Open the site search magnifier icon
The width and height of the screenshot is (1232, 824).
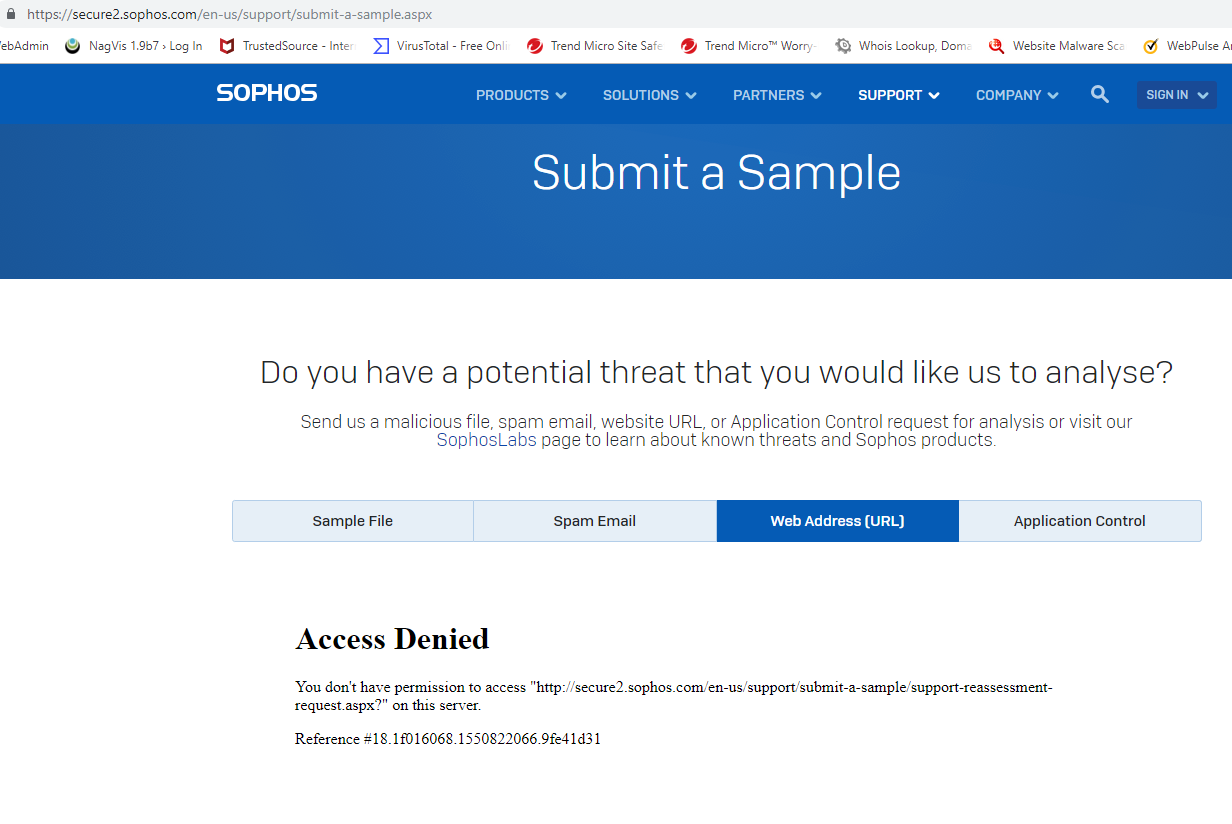tap(1100, 94)
